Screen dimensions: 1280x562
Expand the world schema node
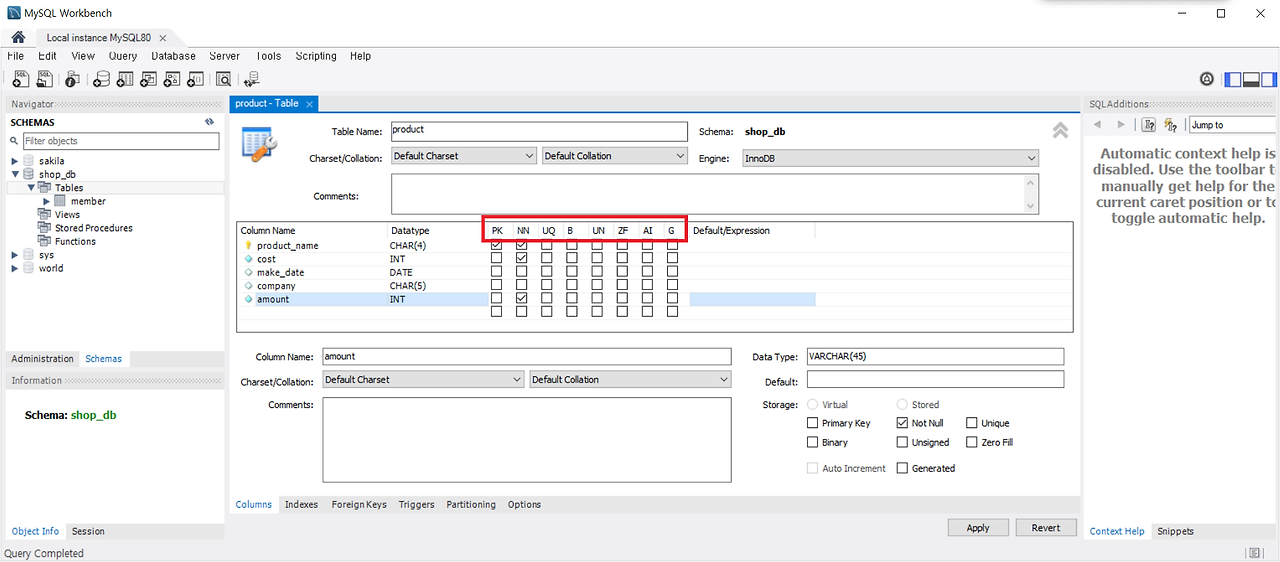pyautogui.click(x=15, y=268)
